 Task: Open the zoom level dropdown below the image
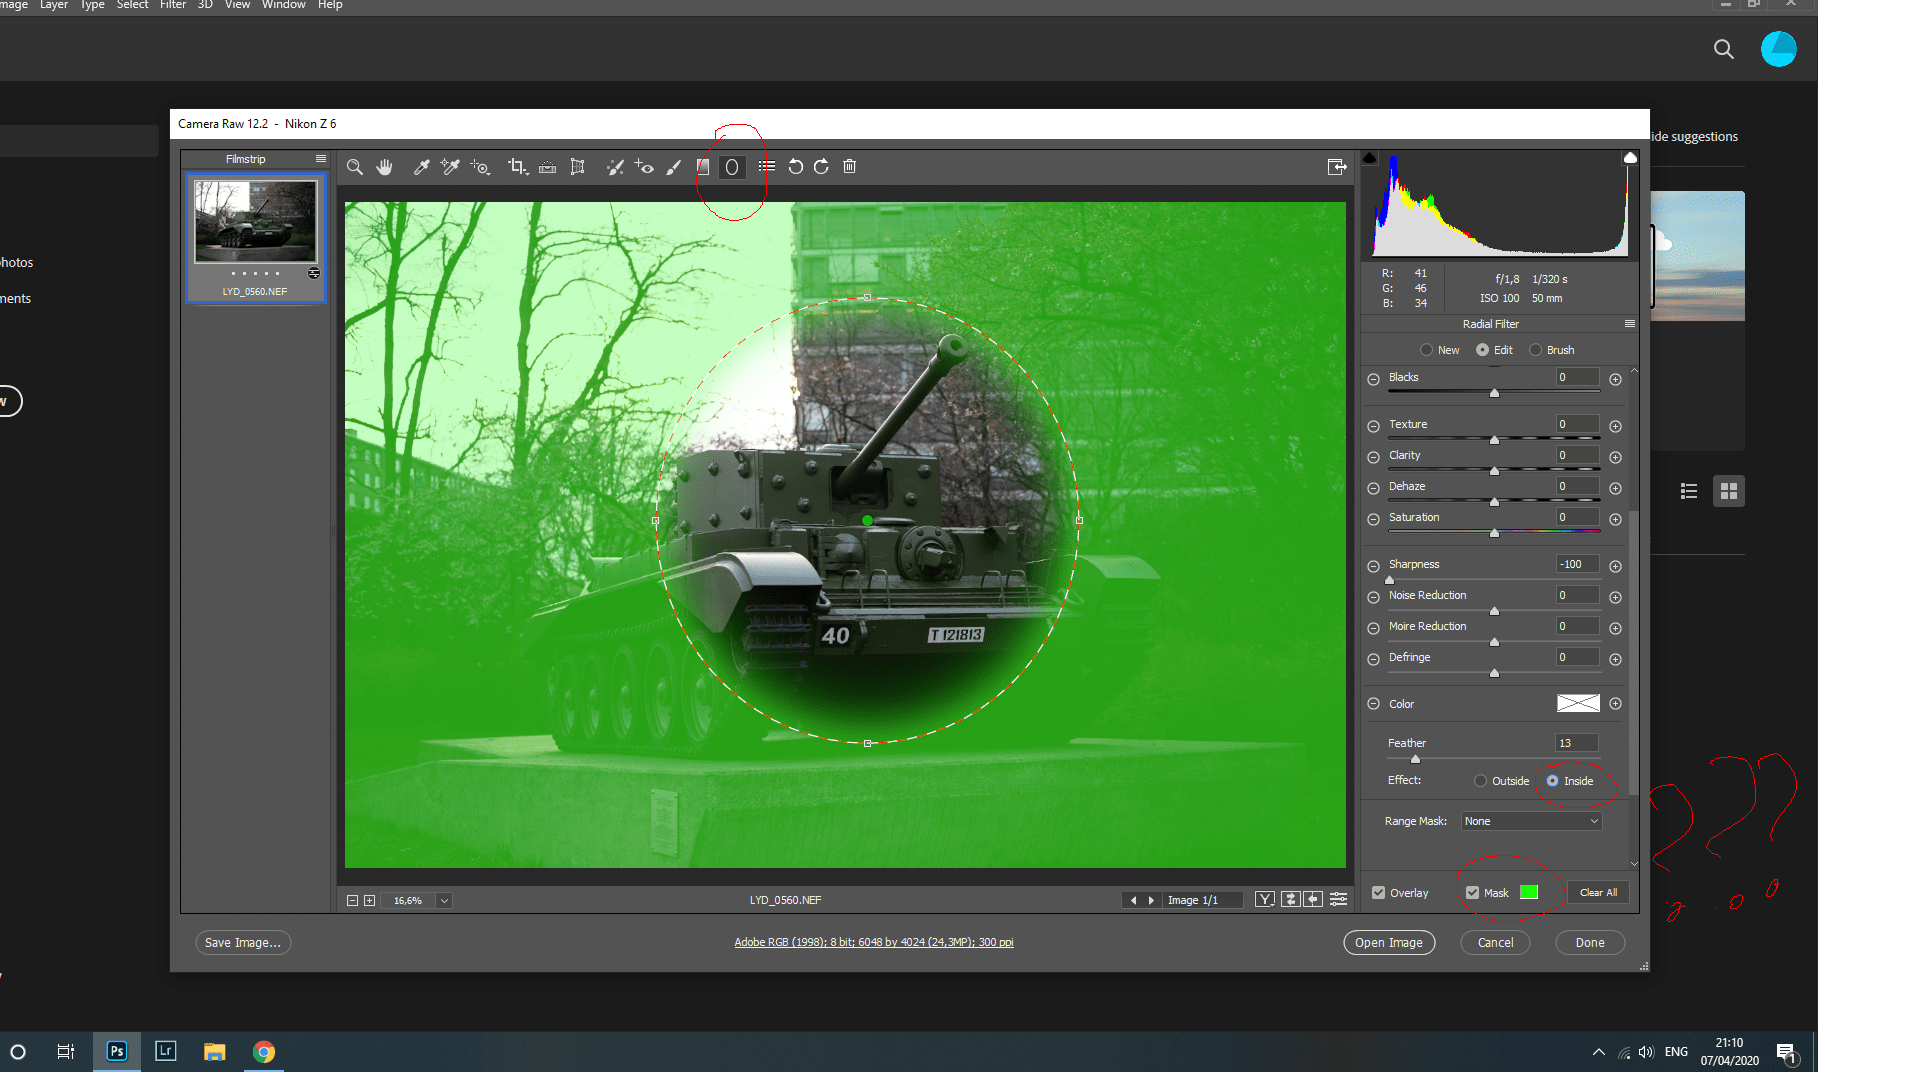(x=443, y=900)
